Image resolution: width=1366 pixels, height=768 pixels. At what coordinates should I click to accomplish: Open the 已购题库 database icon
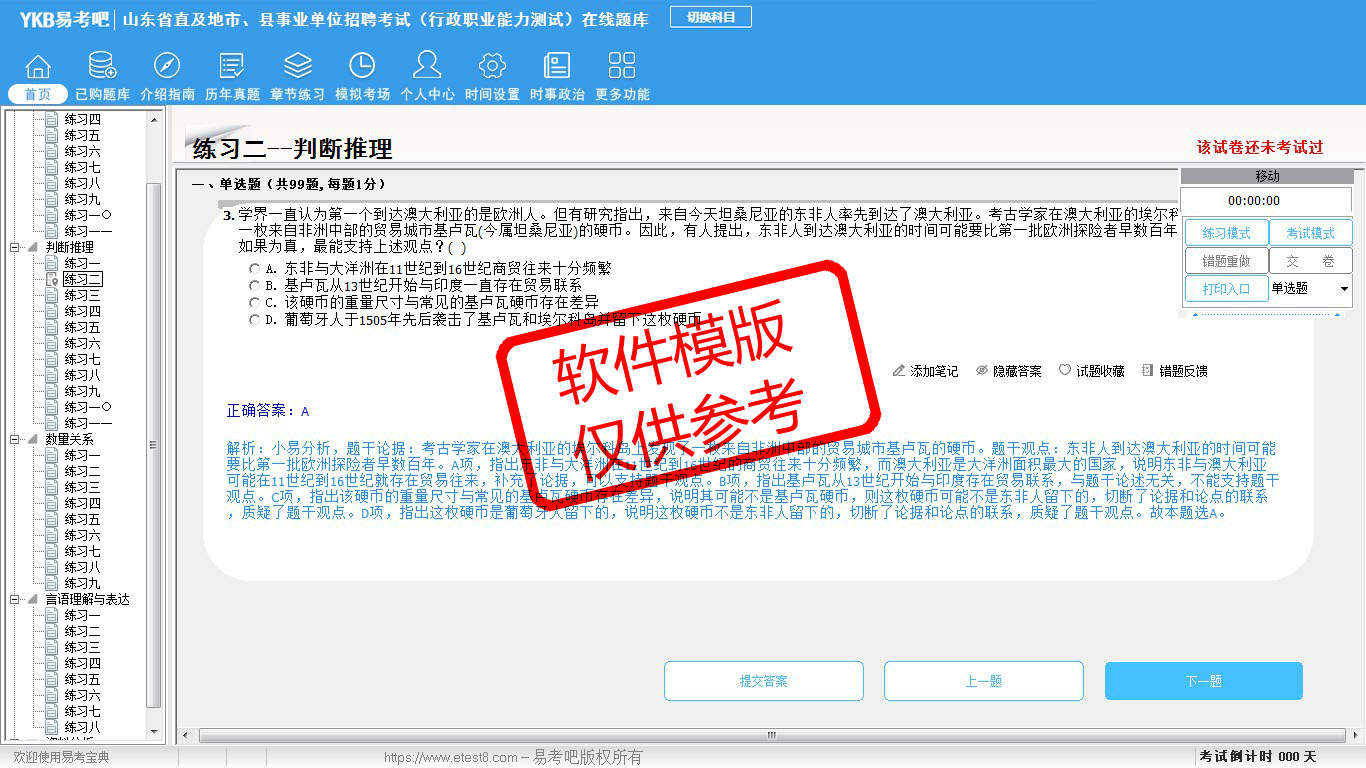(x=102, y=67)
